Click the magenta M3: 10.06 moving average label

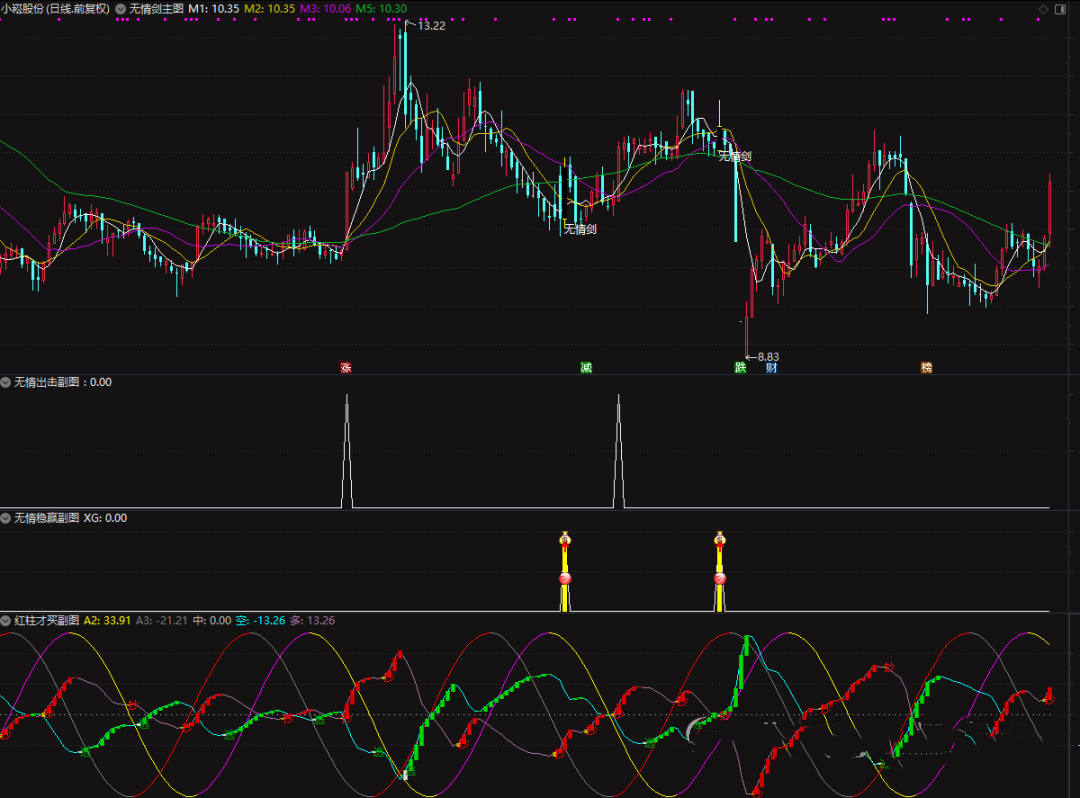pos(325,8)
